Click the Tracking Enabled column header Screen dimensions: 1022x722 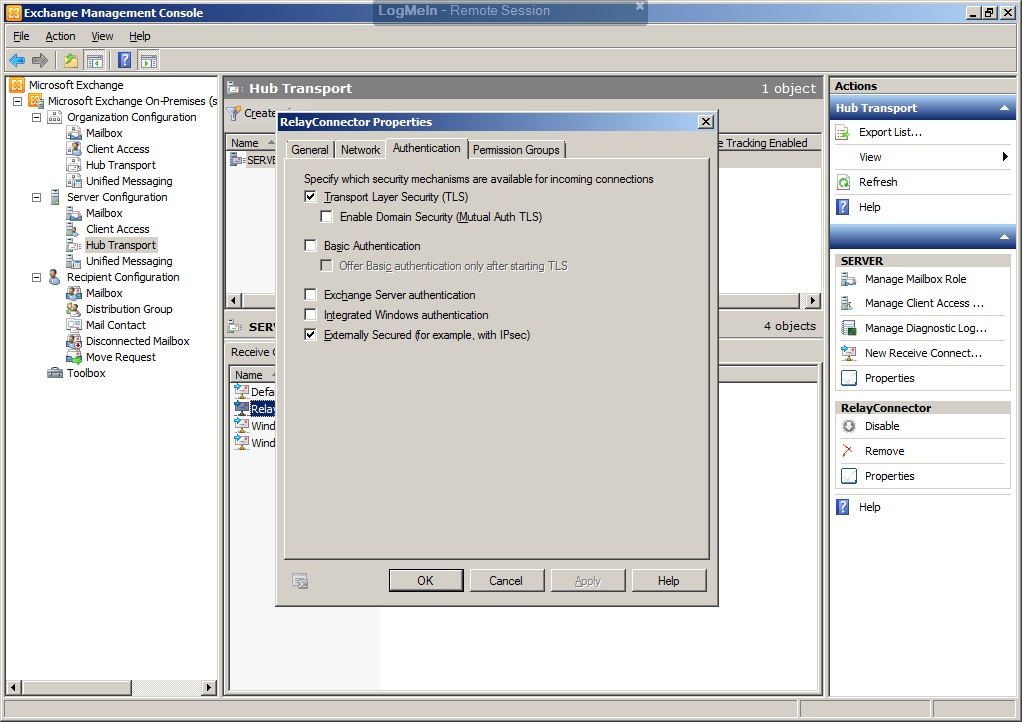(x=767, y=143)
